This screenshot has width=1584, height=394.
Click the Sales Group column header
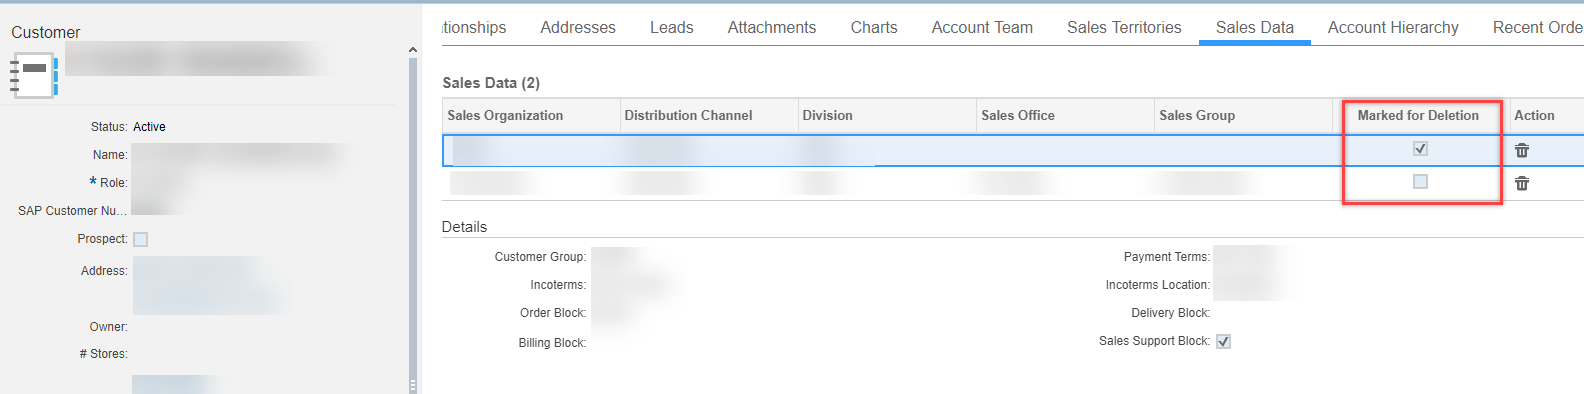pos(1197,115)
